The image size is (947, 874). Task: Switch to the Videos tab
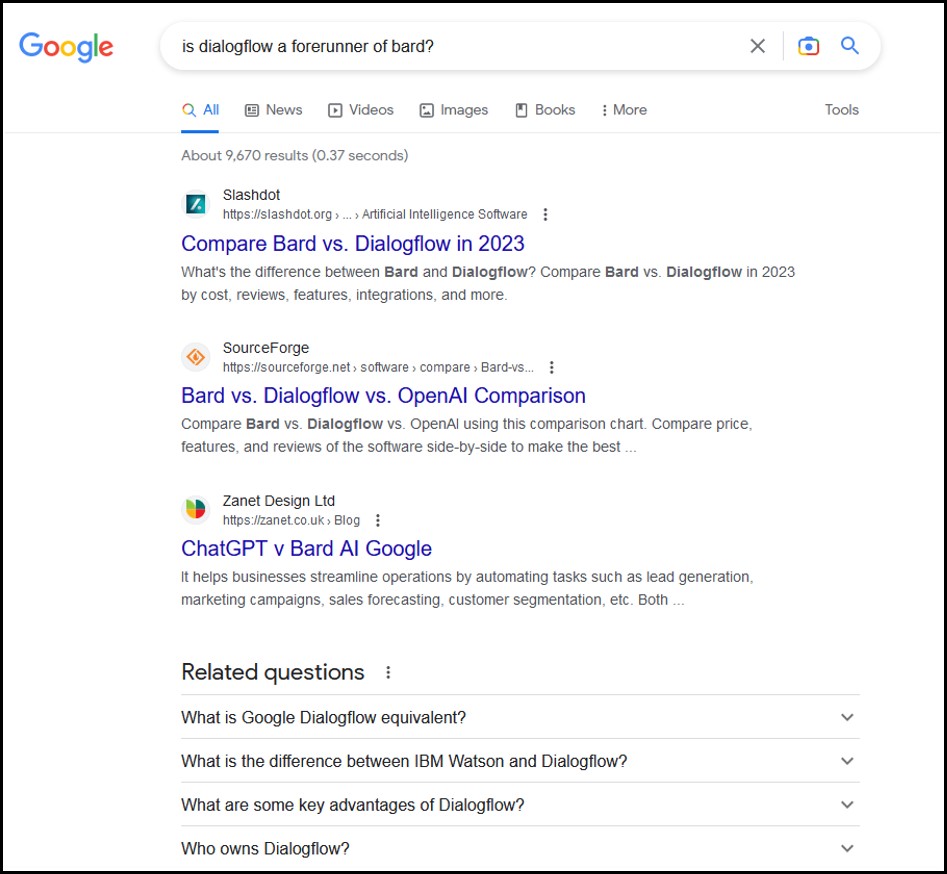(361, 110)
